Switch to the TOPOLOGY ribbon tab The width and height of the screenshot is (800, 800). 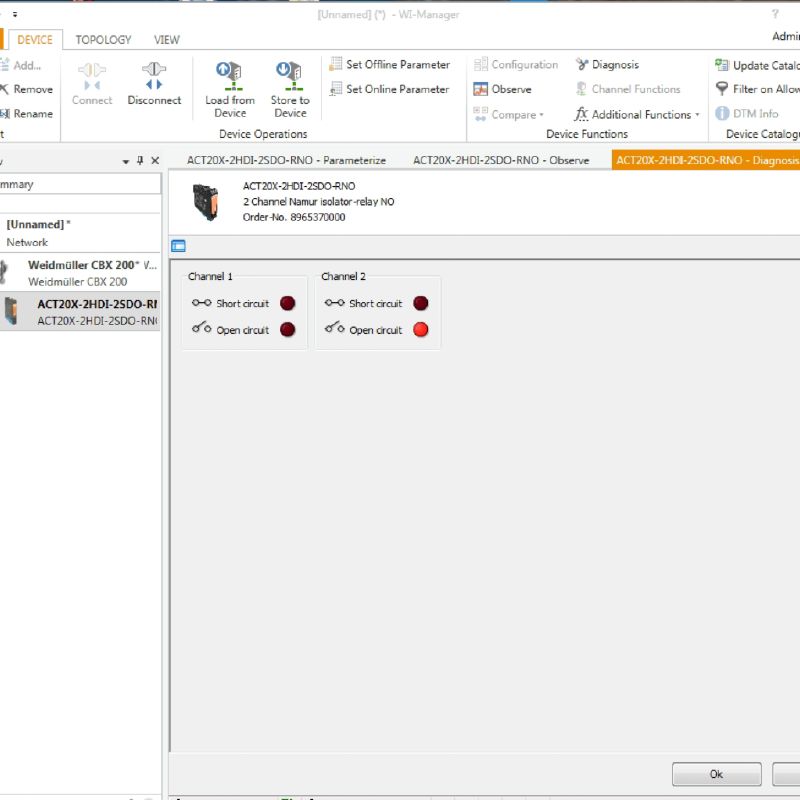coord(103,40)
